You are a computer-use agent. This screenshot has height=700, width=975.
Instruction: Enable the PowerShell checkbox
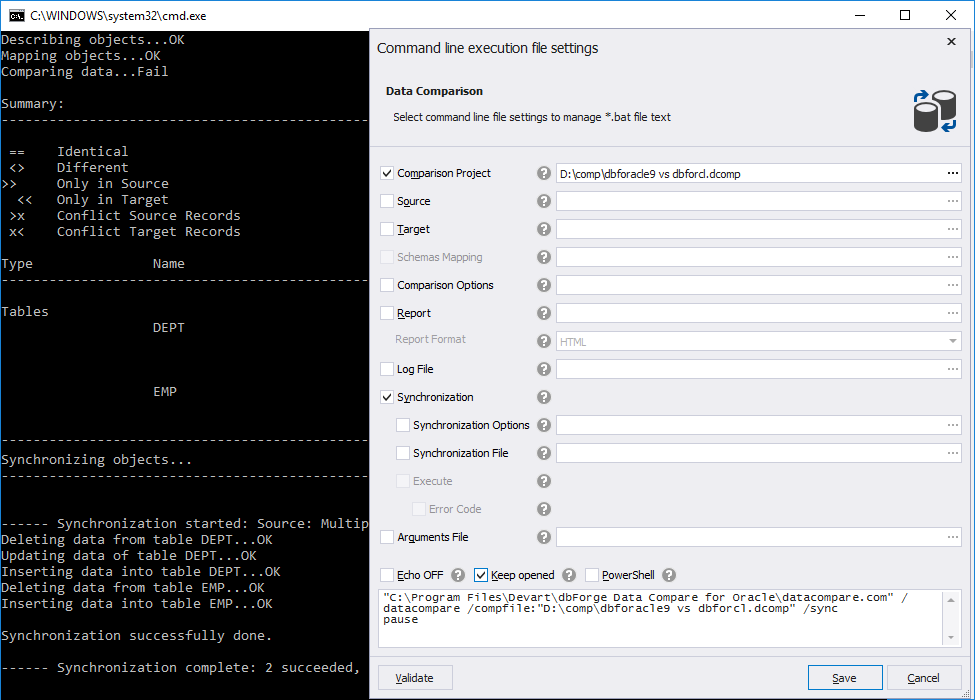[x=592, y=575]
